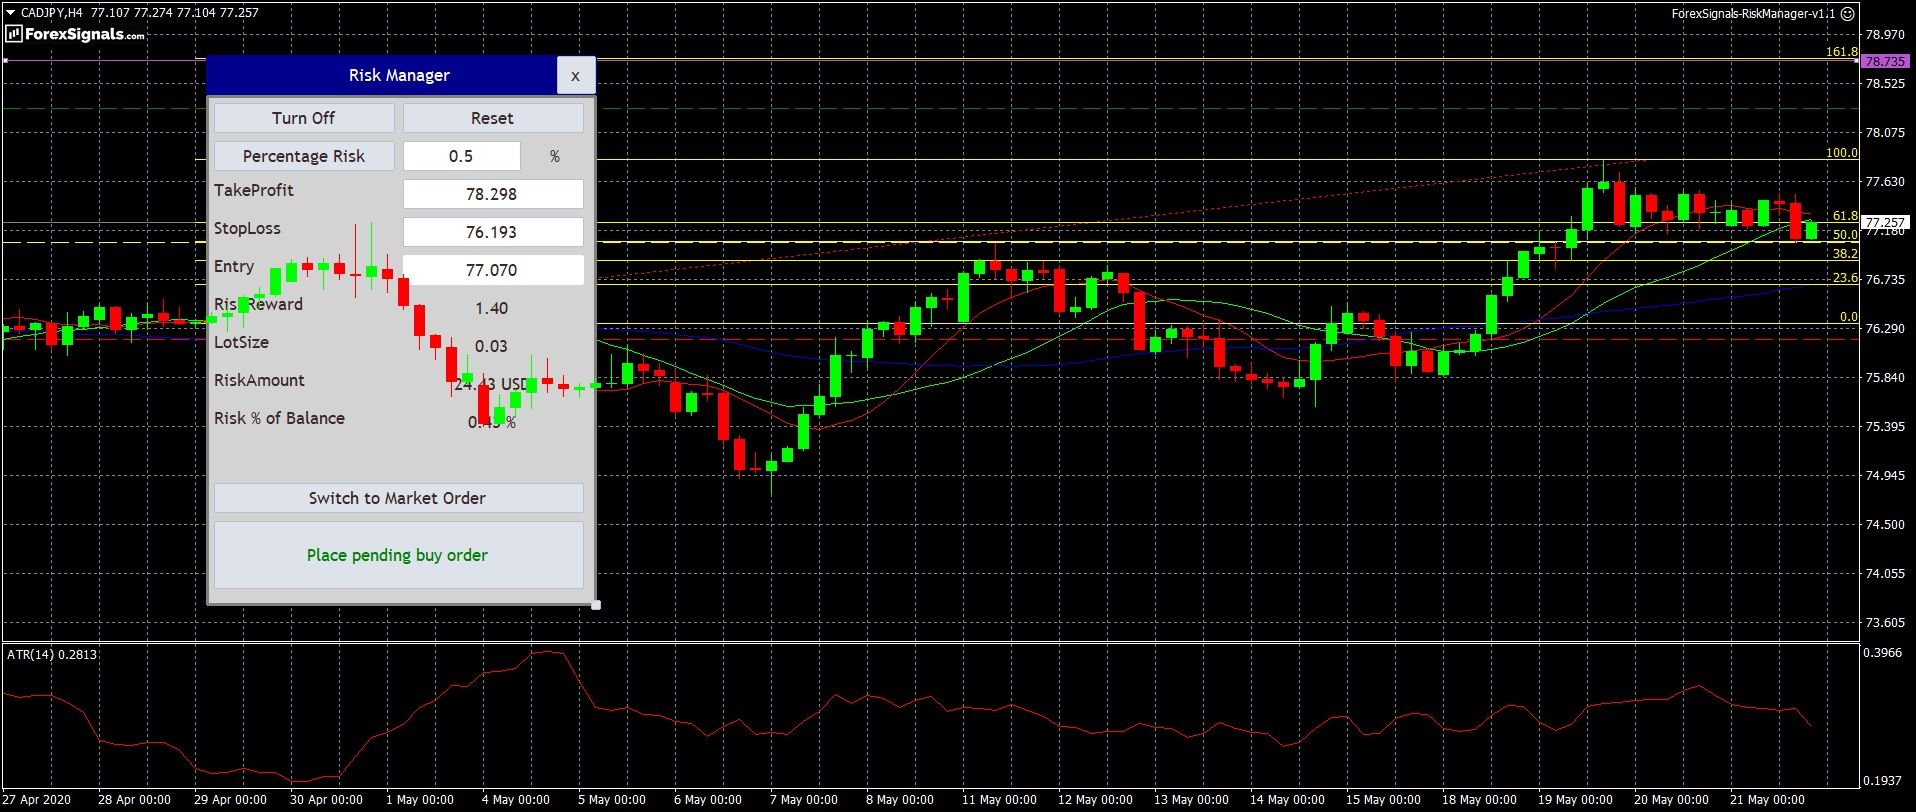Image resolution: width=1916 pixels, height=812 pixels.
Task: Select the StopLoss 76.193 field
Action: pyautogui.click(x=493, y=232)
